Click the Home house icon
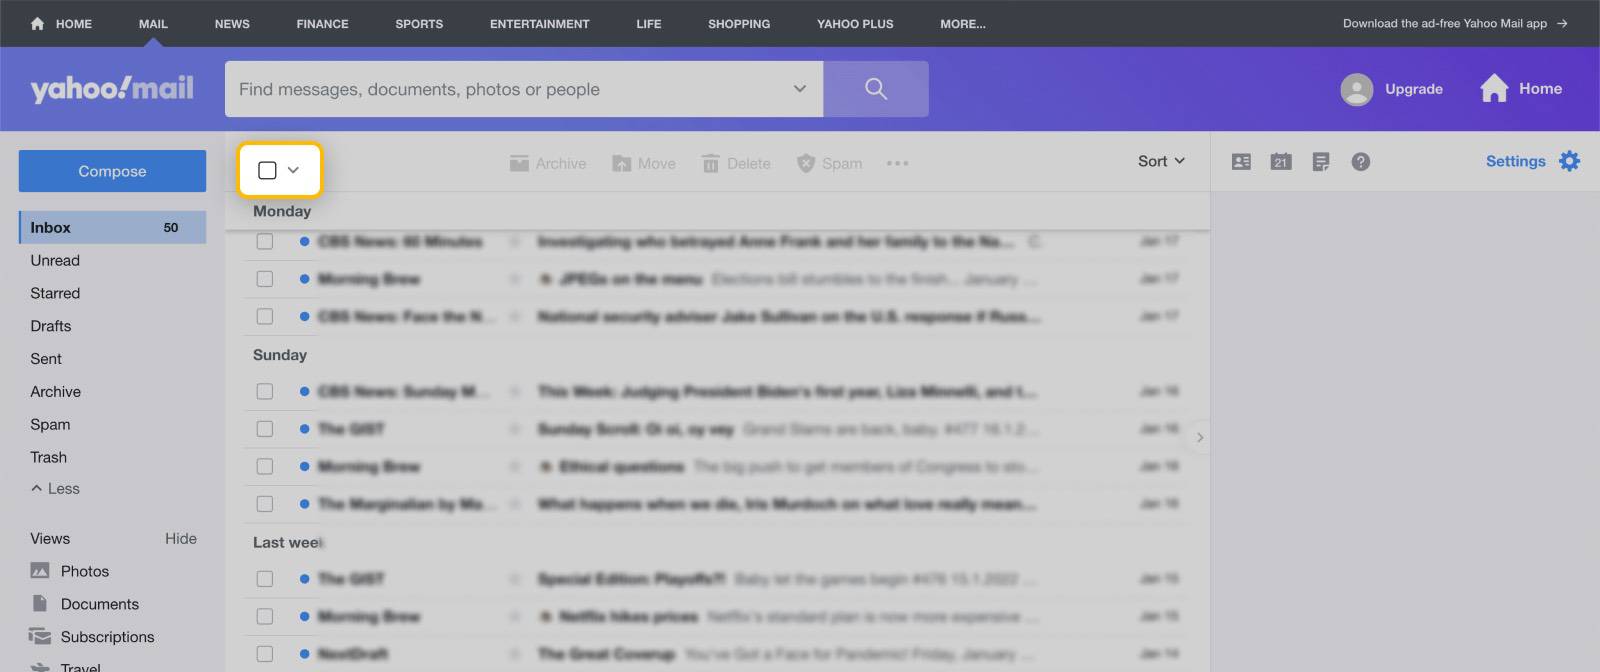Viewport: 1600px width, 672px height. click(1494, 88)
